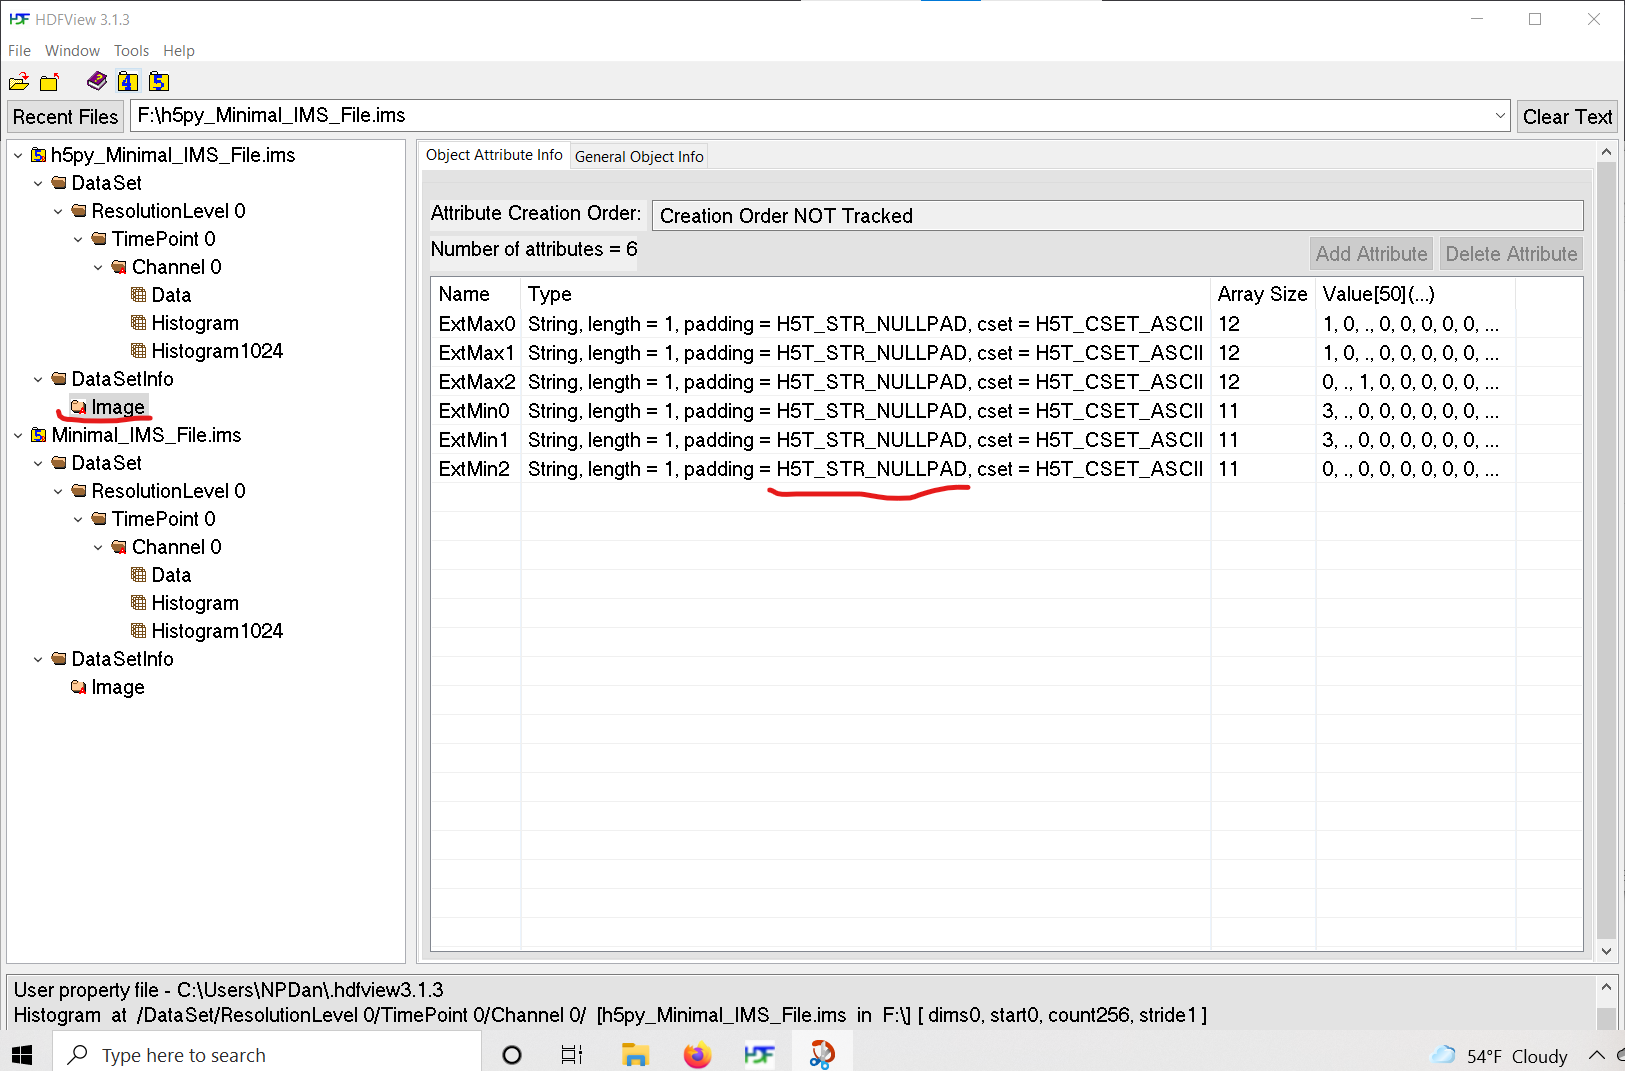Click the Add Attribute button
The width and height of the screenshot is (1625, 1071).
click(1371, 254)
